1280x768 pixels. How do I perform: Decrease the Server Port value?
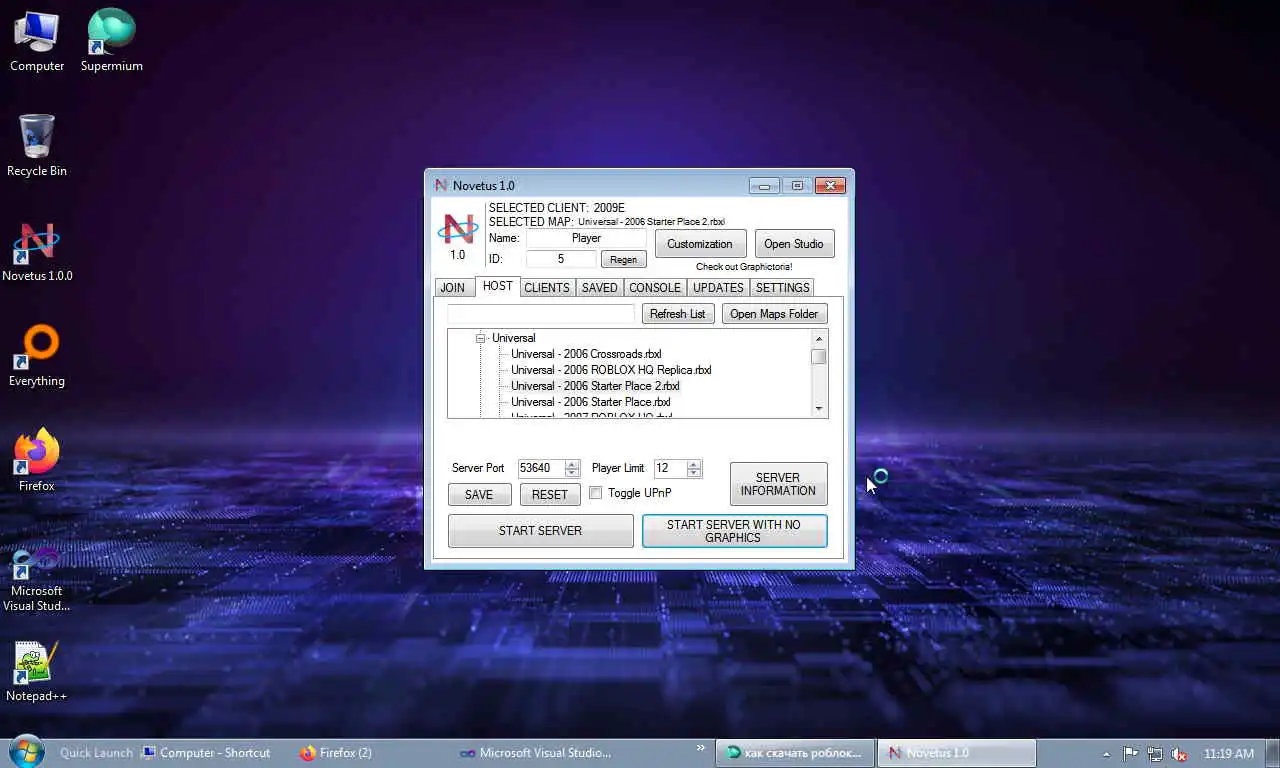pos(572,472)
